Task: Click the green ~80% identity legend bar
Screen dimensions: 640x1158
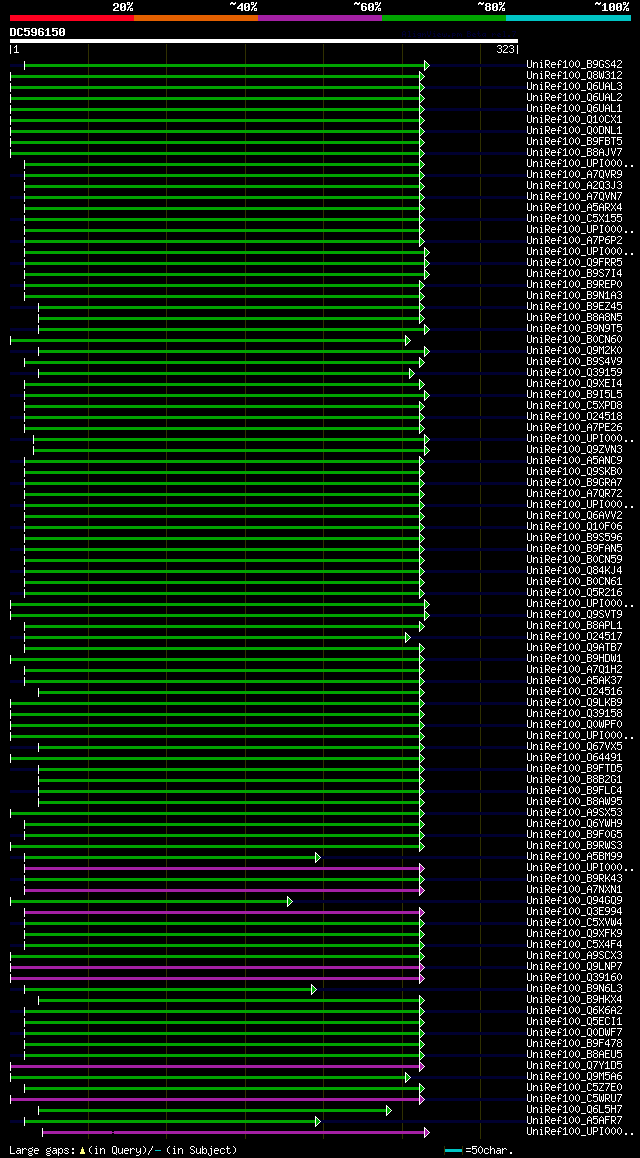Action: point(444,18)
